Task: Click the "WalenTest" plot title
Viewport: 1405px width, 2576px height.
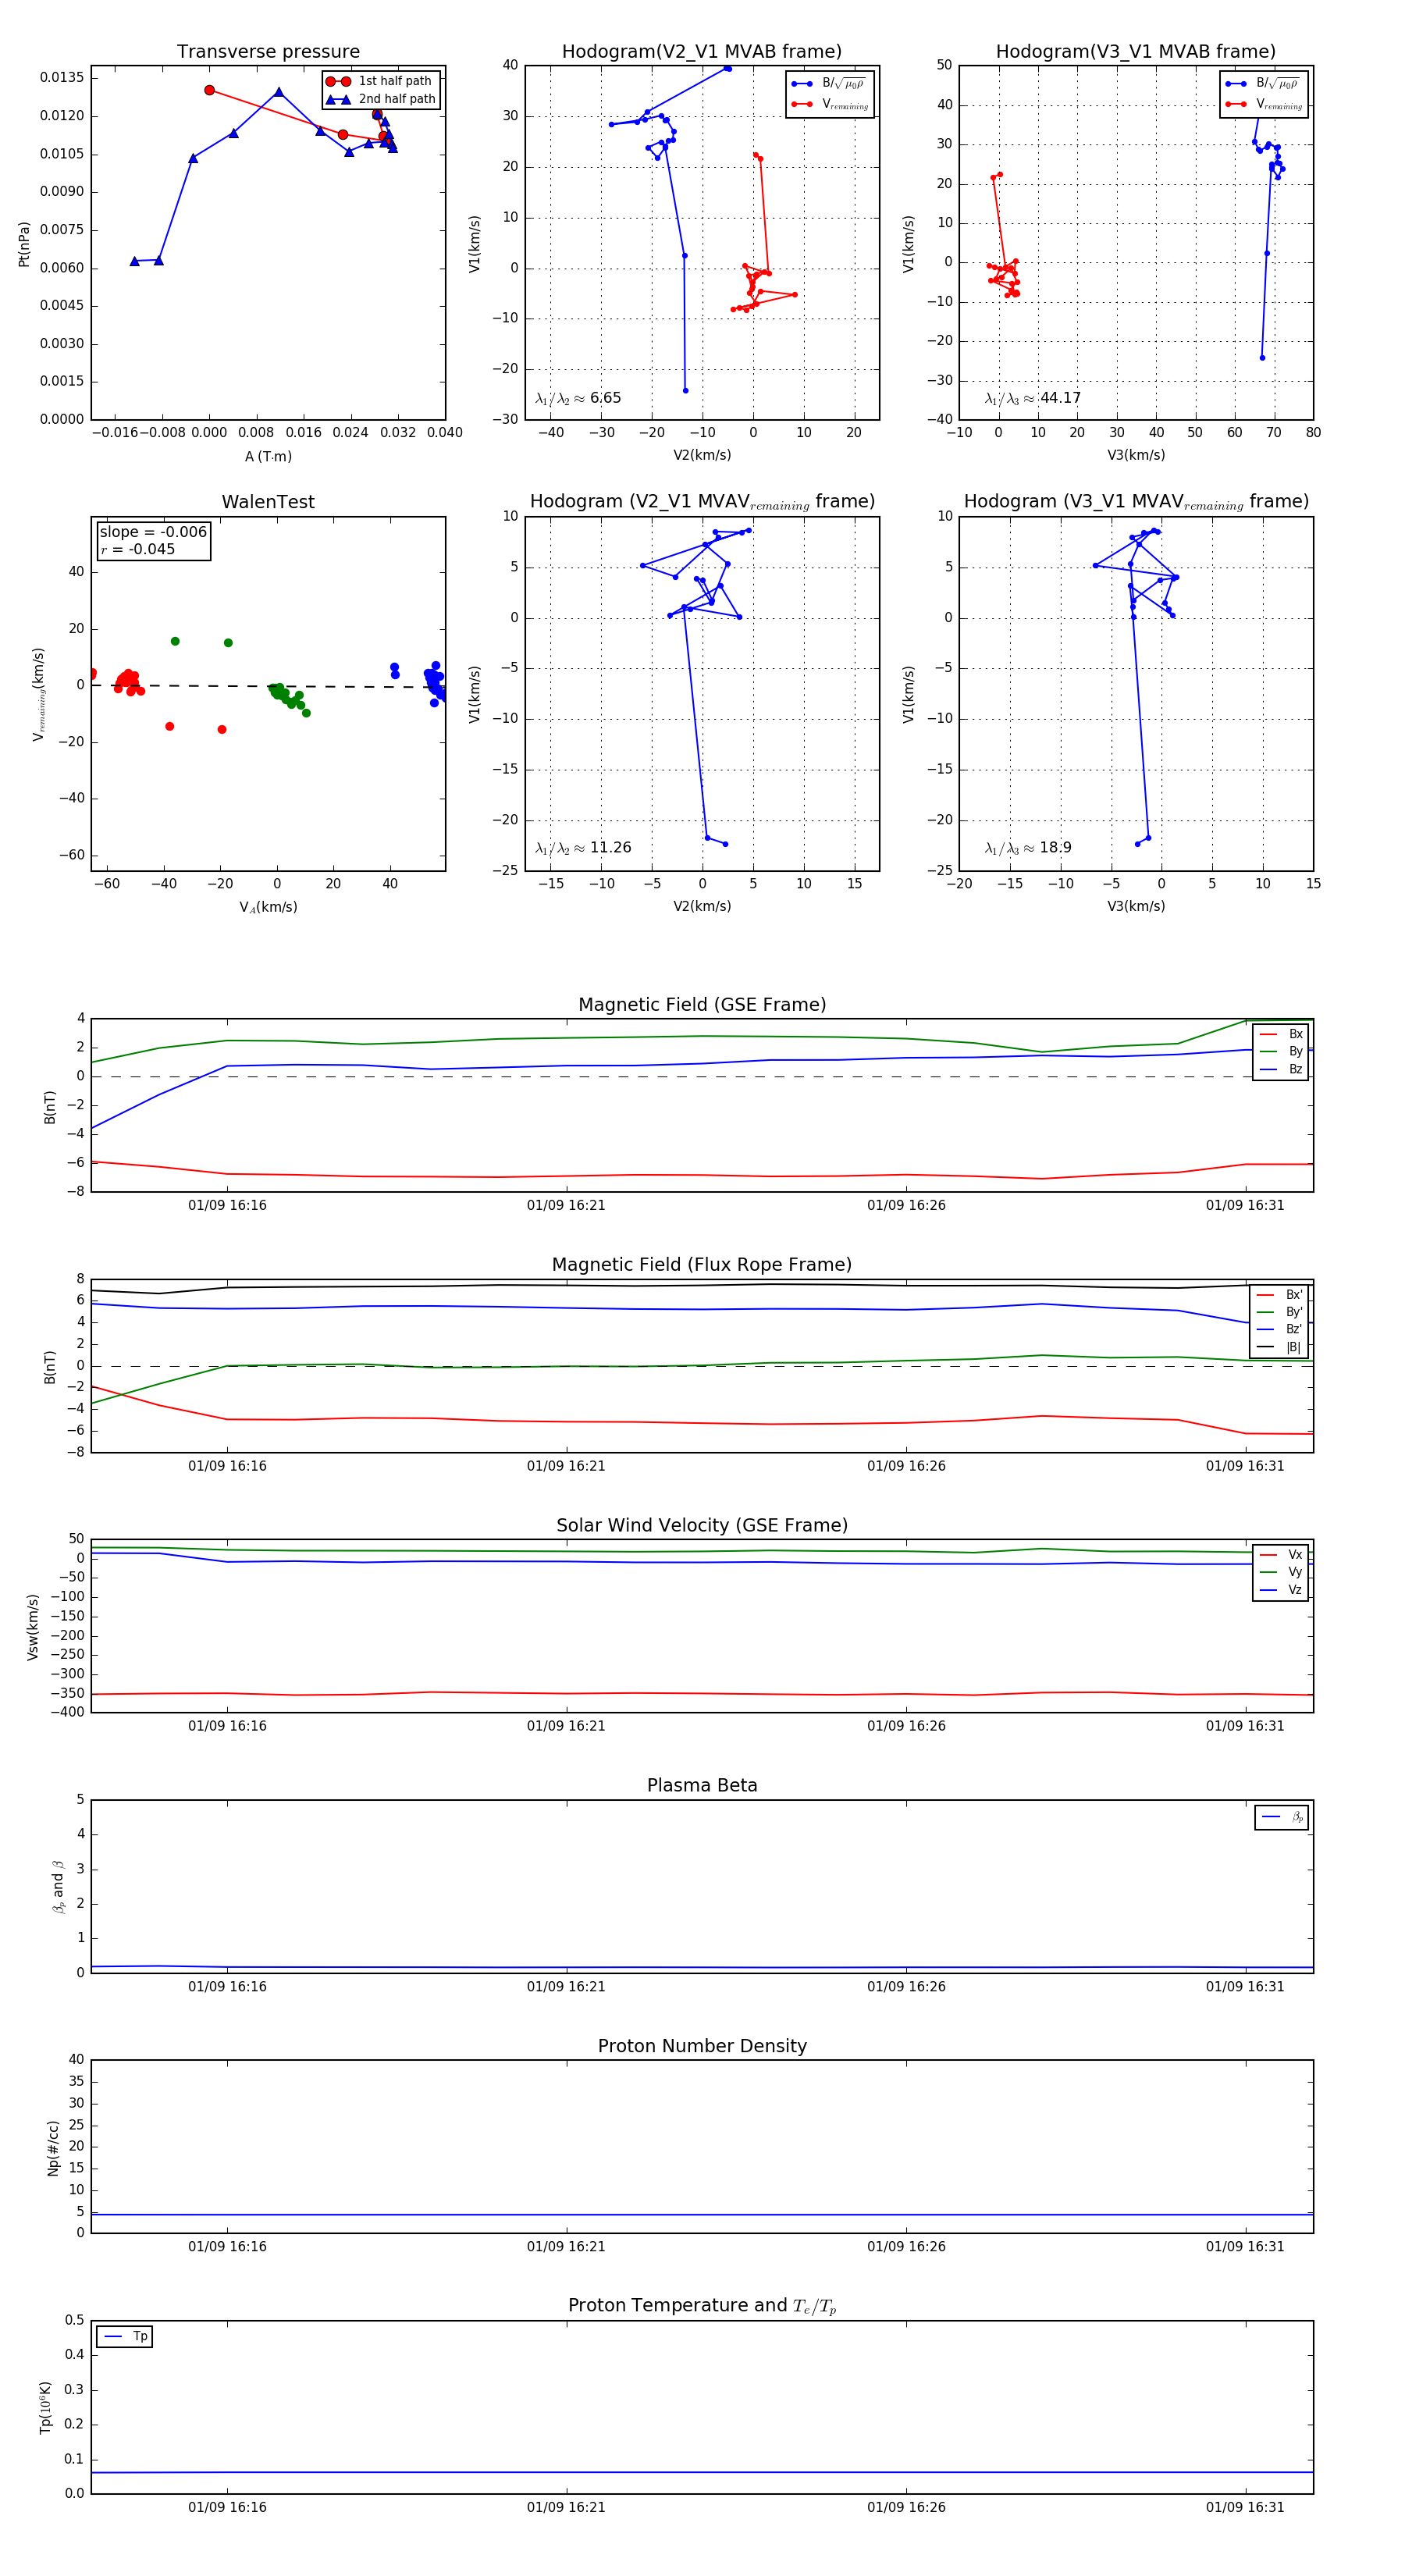Action: click(268, 502)
